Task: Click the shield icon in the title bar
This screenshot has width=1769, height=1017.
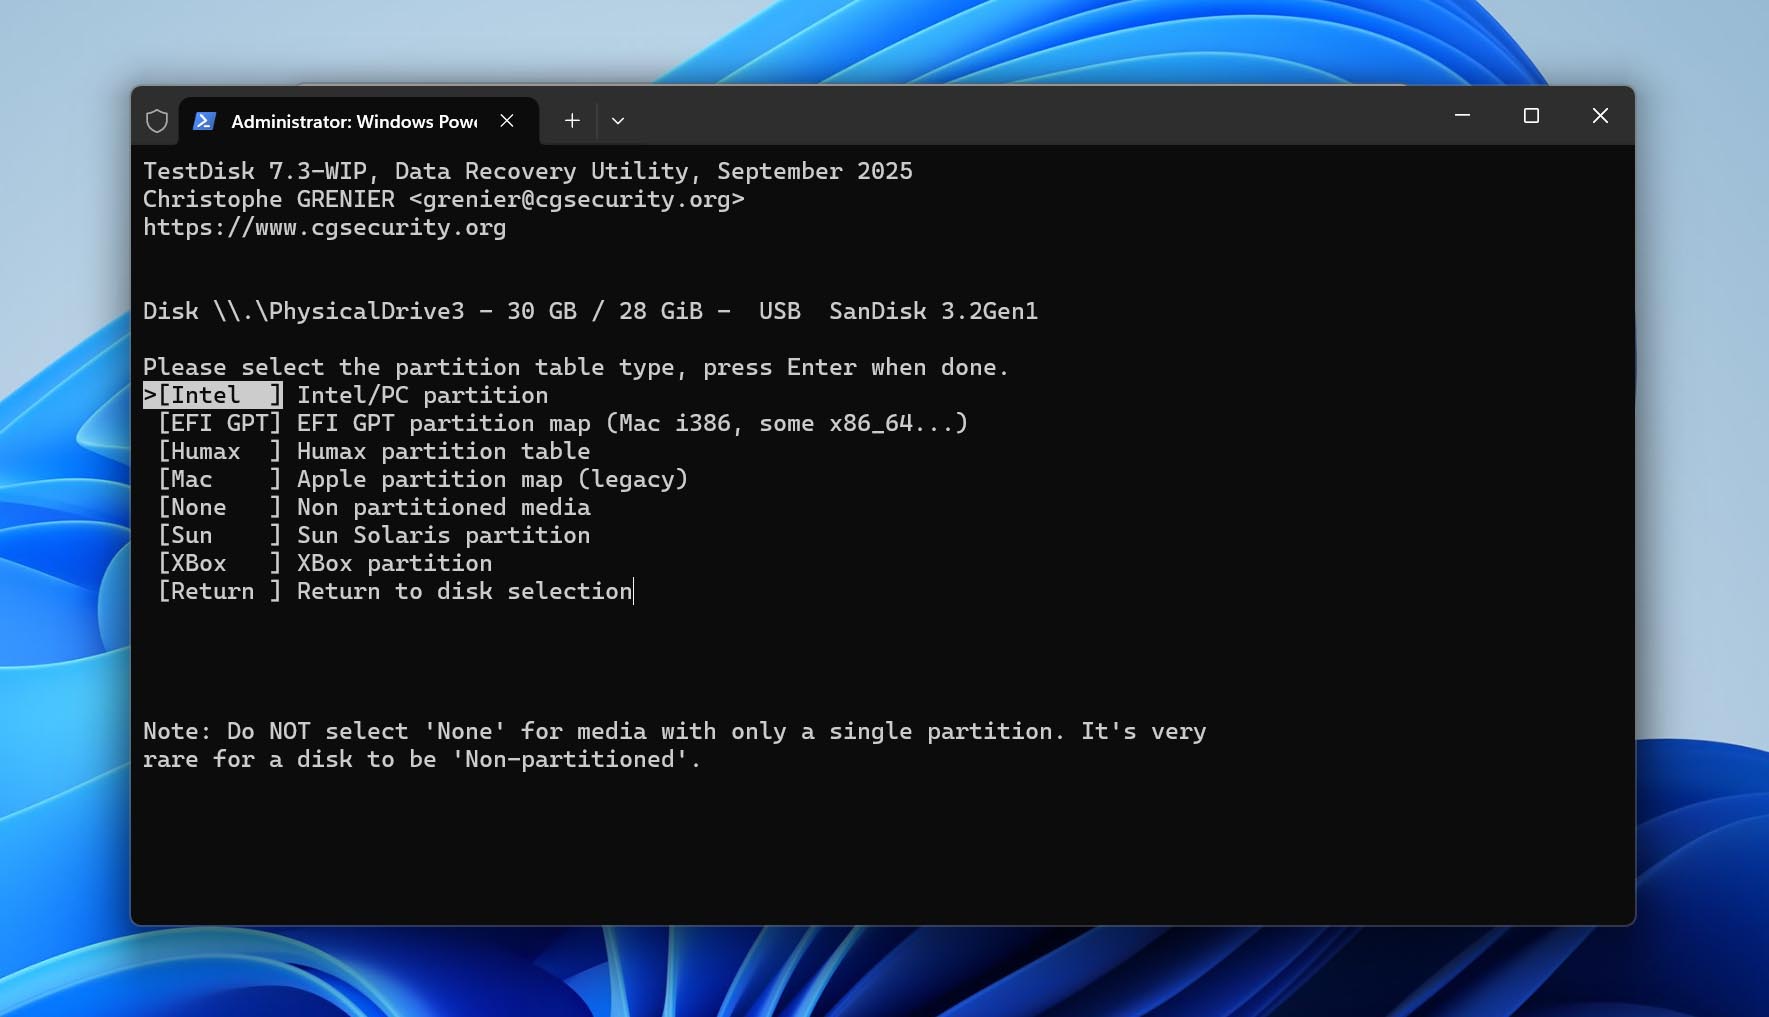Action: [x=157, y=121]
